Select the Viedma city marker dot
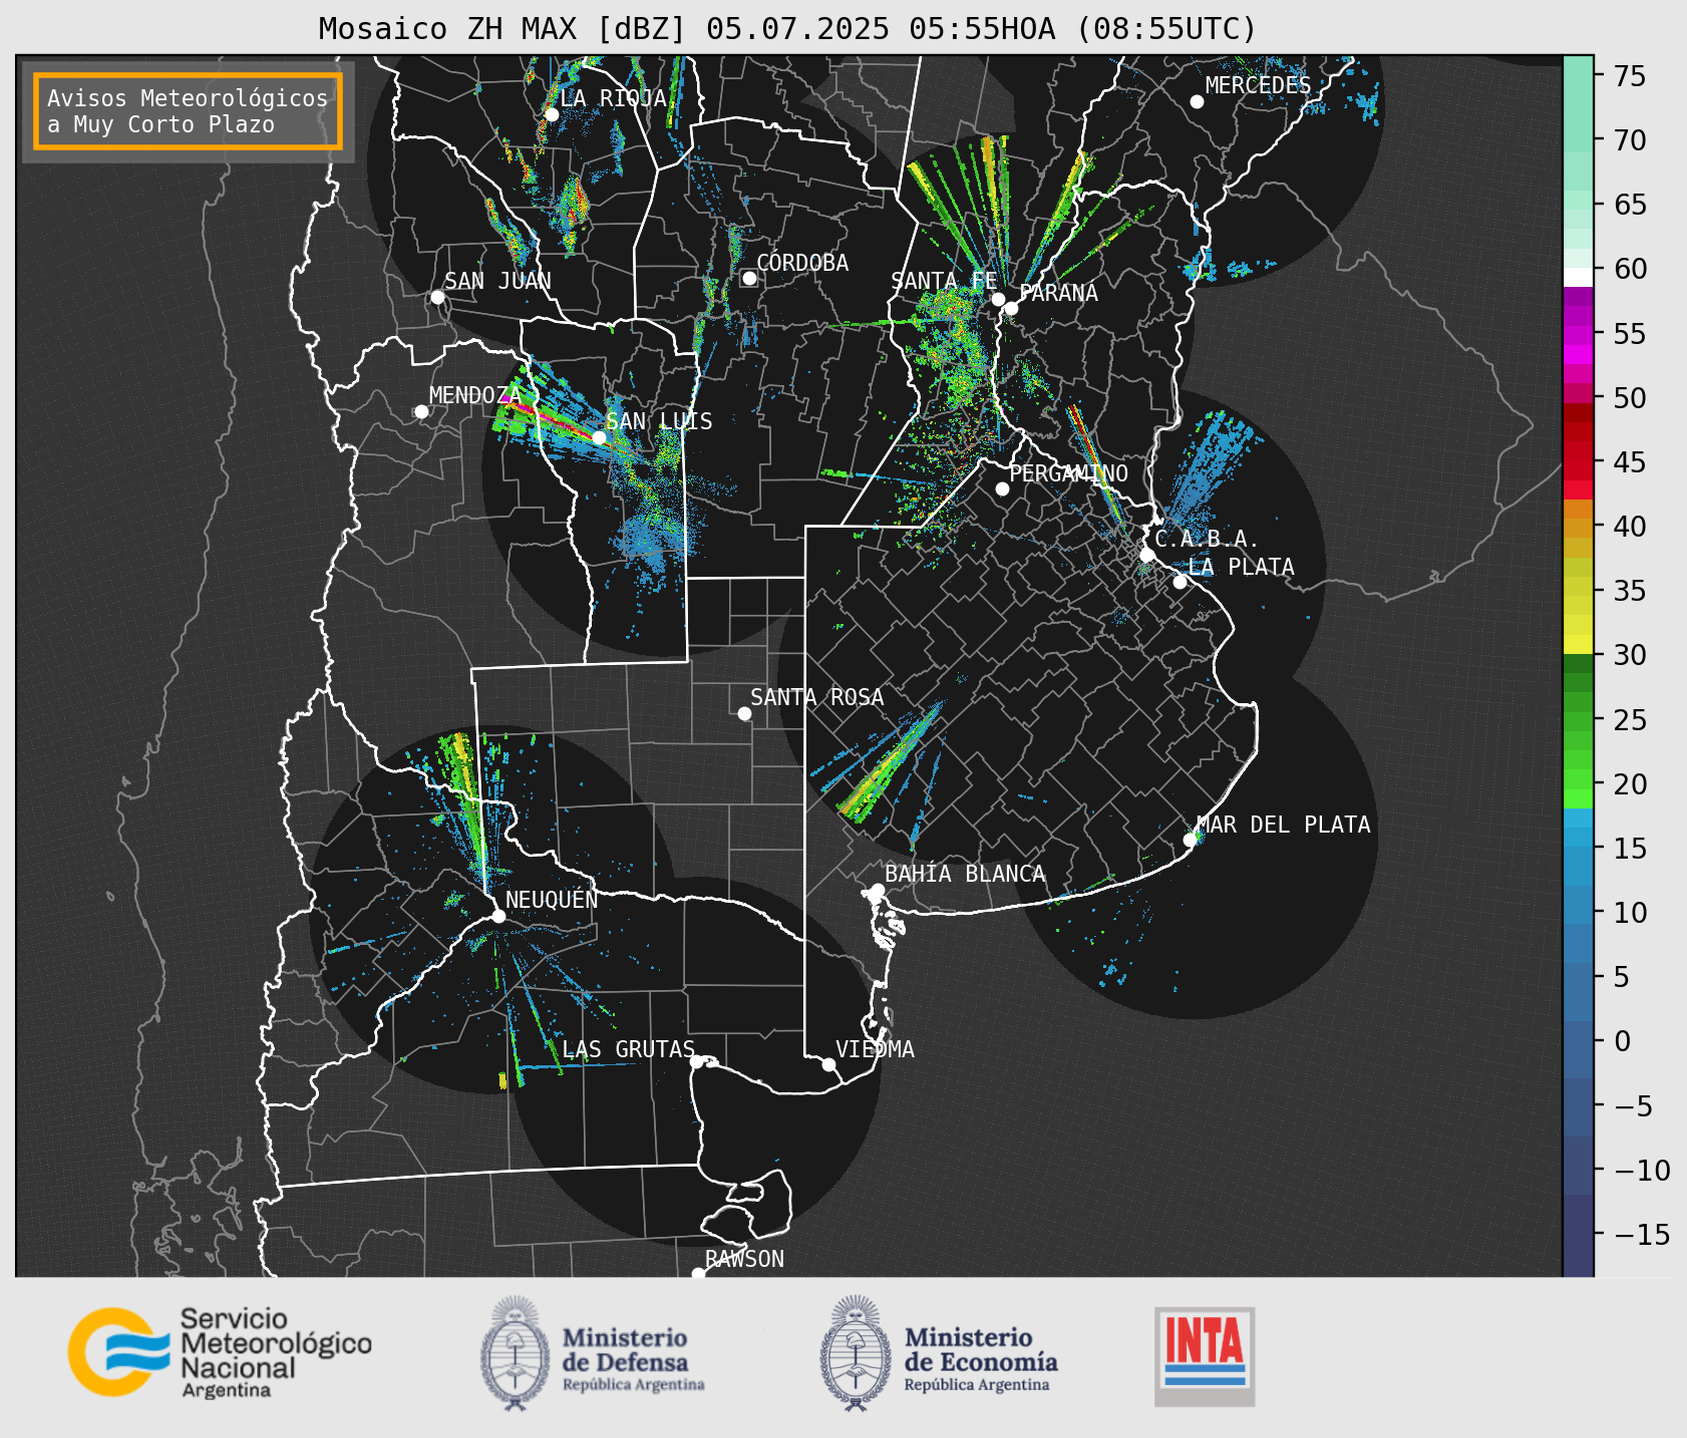This screenshot has height=1438, width=1687. click(828, 1064)
